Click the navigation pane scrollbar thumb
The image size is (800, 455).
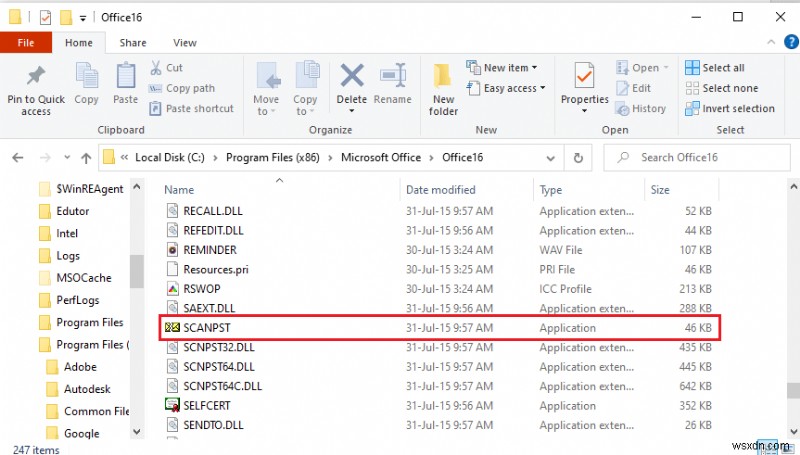[x=136, y=271]
